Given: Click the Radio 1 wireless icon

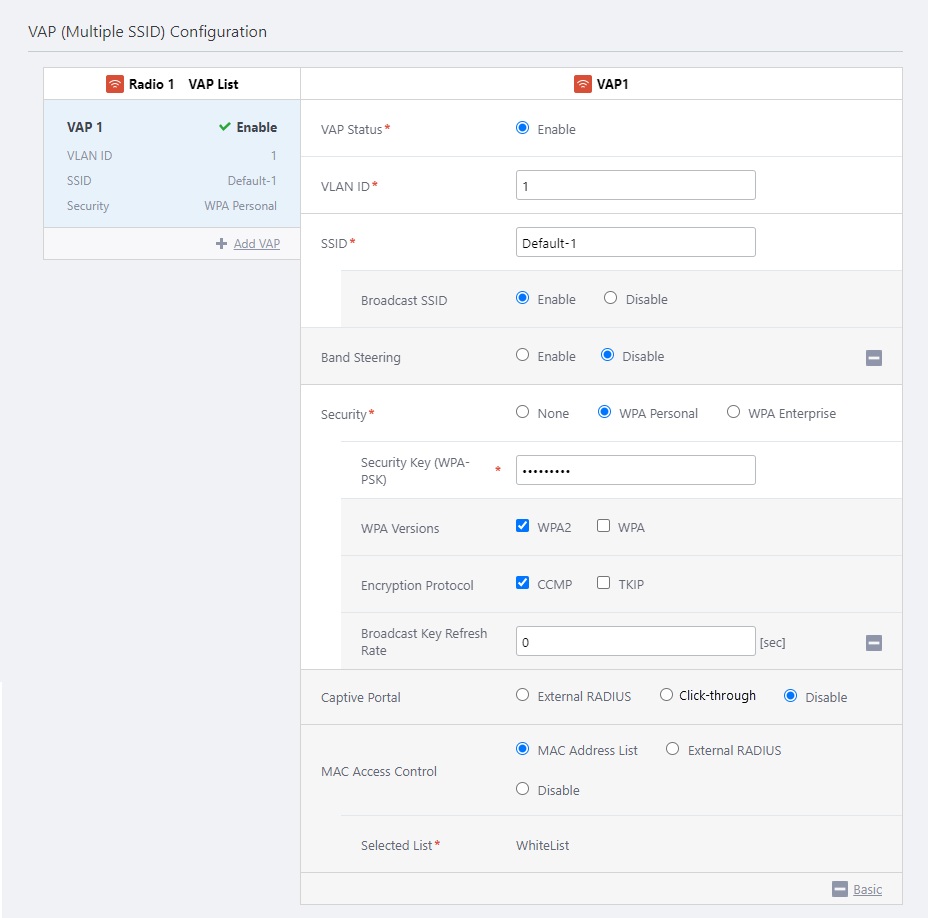Looking at the screenshot, I should (x=115, y=84).
